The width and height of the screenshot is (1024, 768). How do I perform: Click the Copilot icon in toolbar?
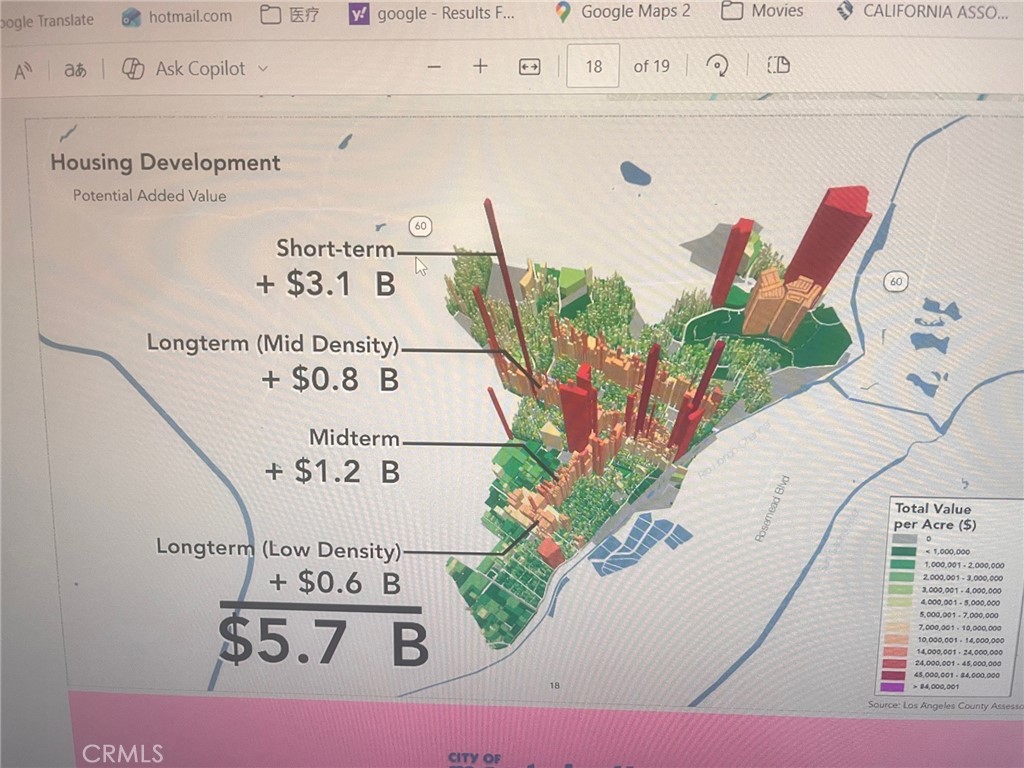coord(133,69)
